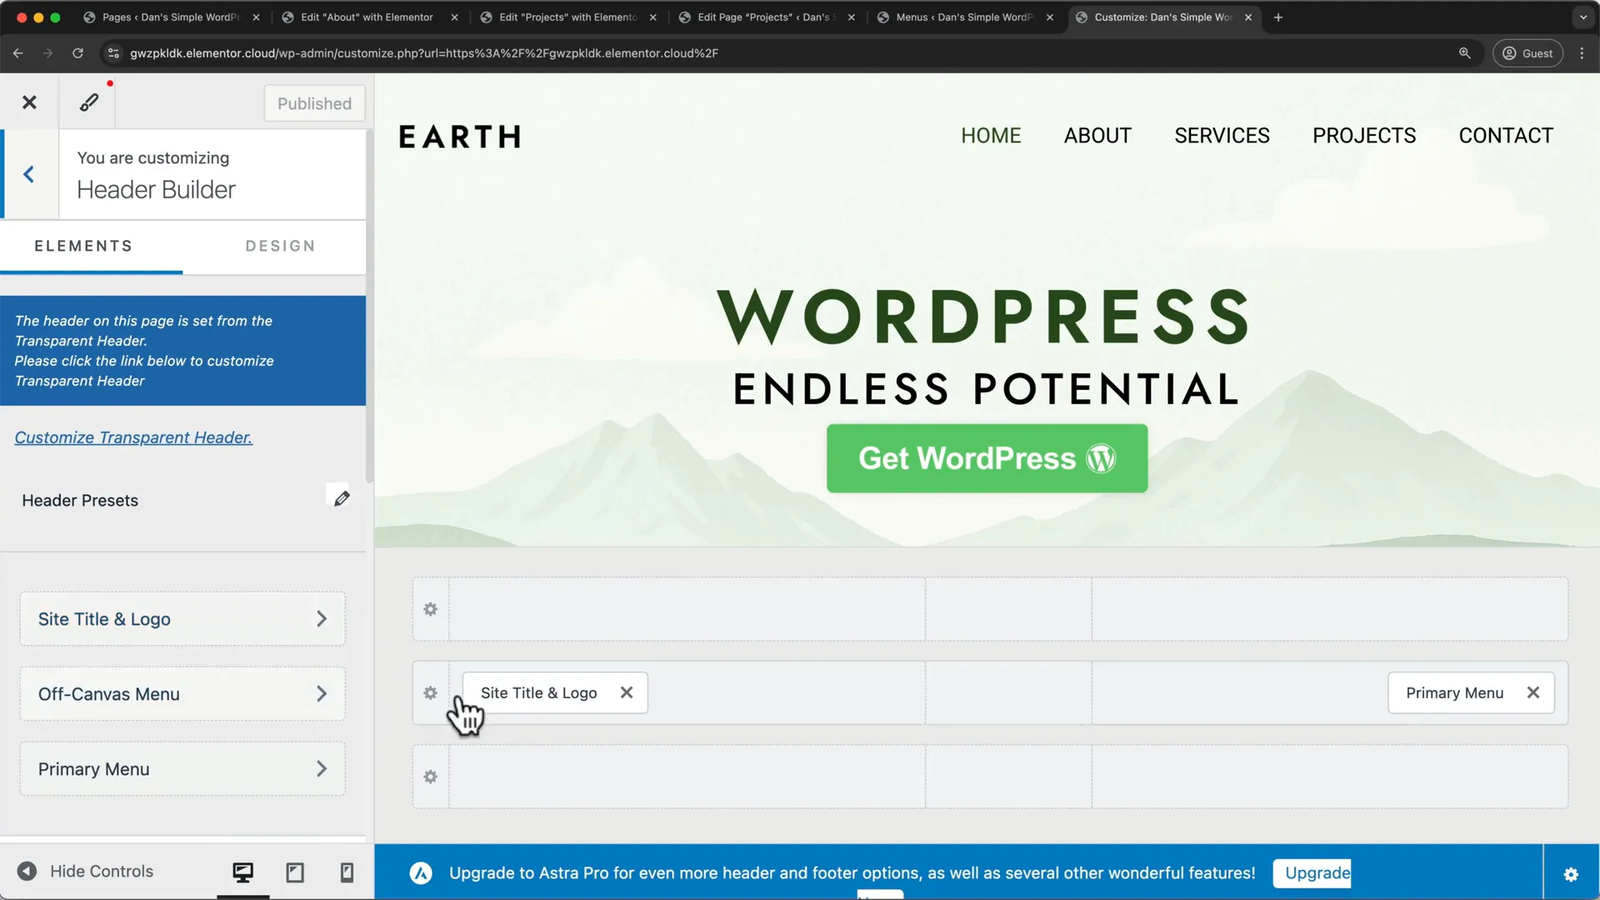
Task: Remove Site Title & Logo from header builder
Action: pyautogui.click(x=626, y=693)
